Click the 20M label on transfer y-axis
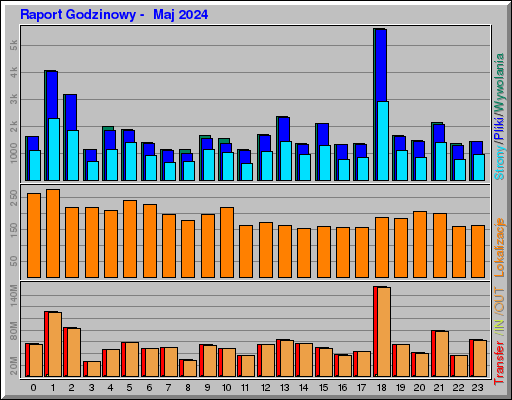This screenshot has width=512, height=400. click(13, 366)
